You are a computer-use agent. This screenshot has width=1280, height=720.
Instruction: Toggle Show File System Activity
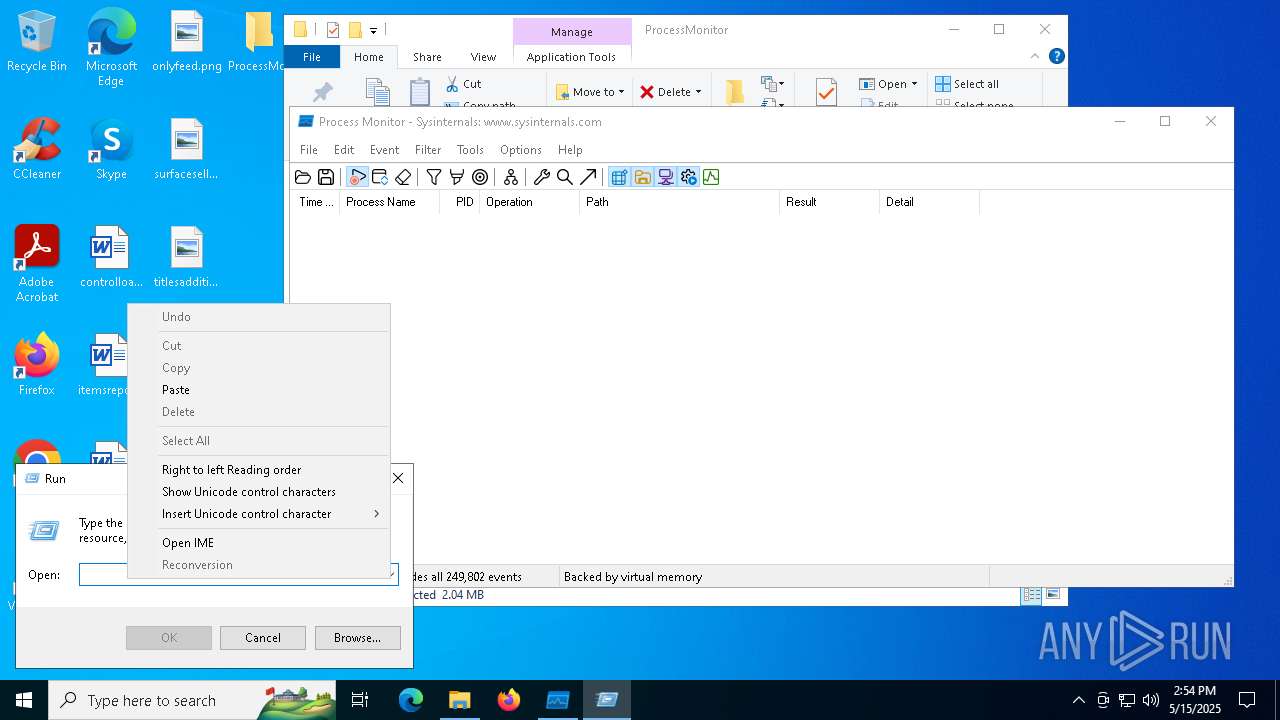click(642, 177)
